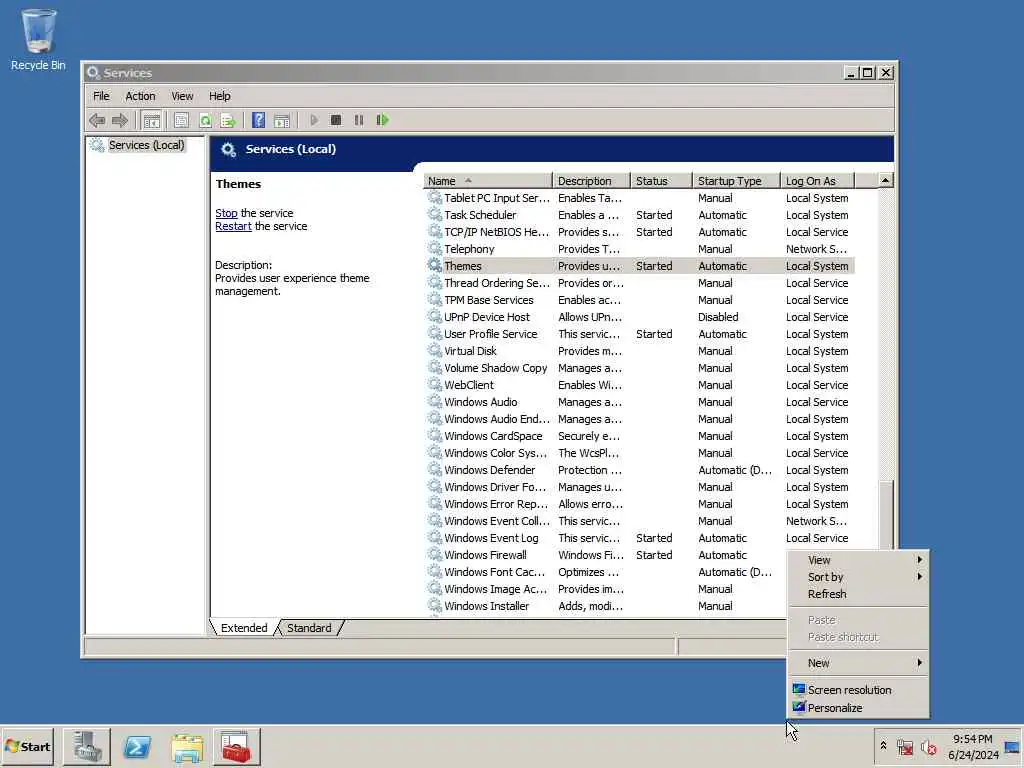Launch PowerShell from the taskbar
The width and height of the screenshot is (1024, 768).
coord(137,747)
